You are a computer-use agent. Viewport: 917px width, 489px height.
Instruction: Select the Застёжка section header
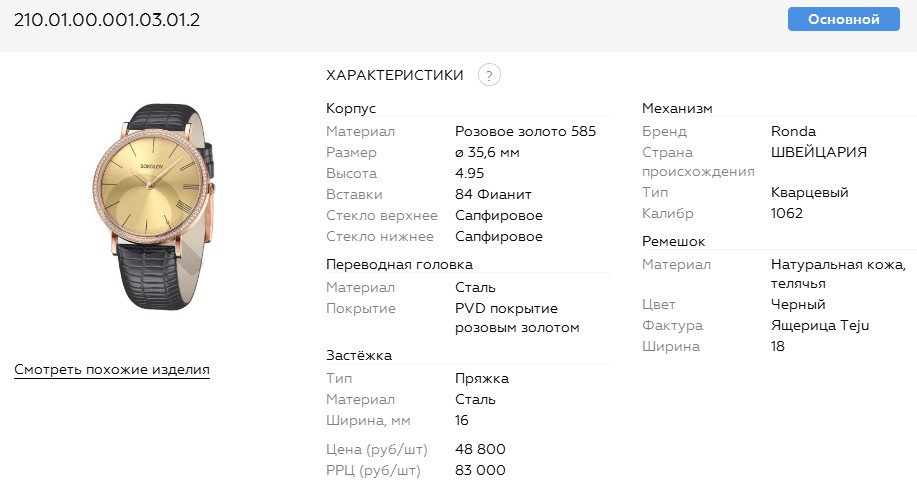[359, 355]
